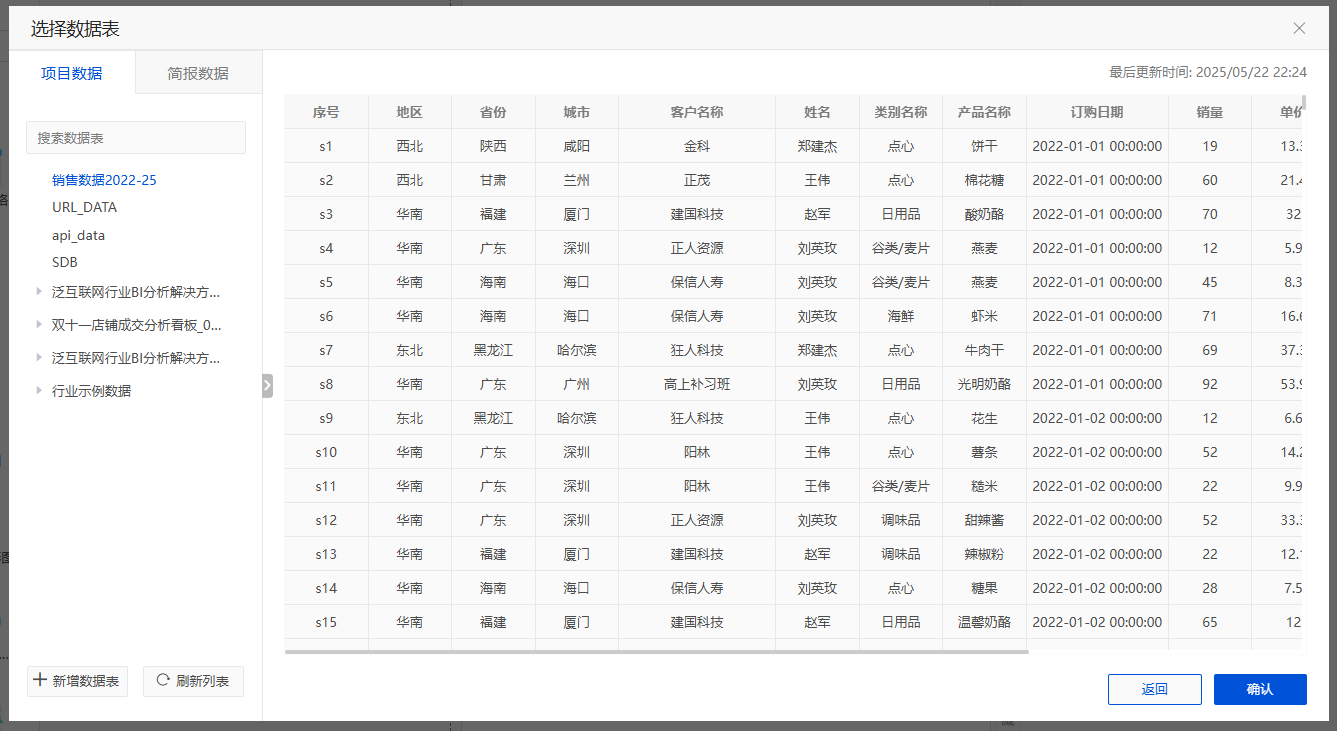1337x731 pixels.
Task: Click the 姓名 column header
Action: tap(817, 112)
